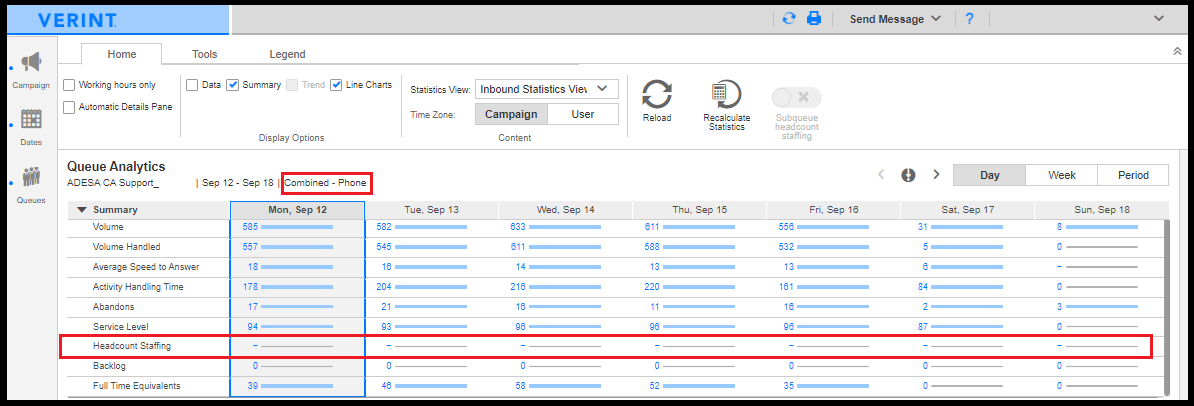Select Thu, Sep 15 column header
The image size is (1194, 406).
700,209
